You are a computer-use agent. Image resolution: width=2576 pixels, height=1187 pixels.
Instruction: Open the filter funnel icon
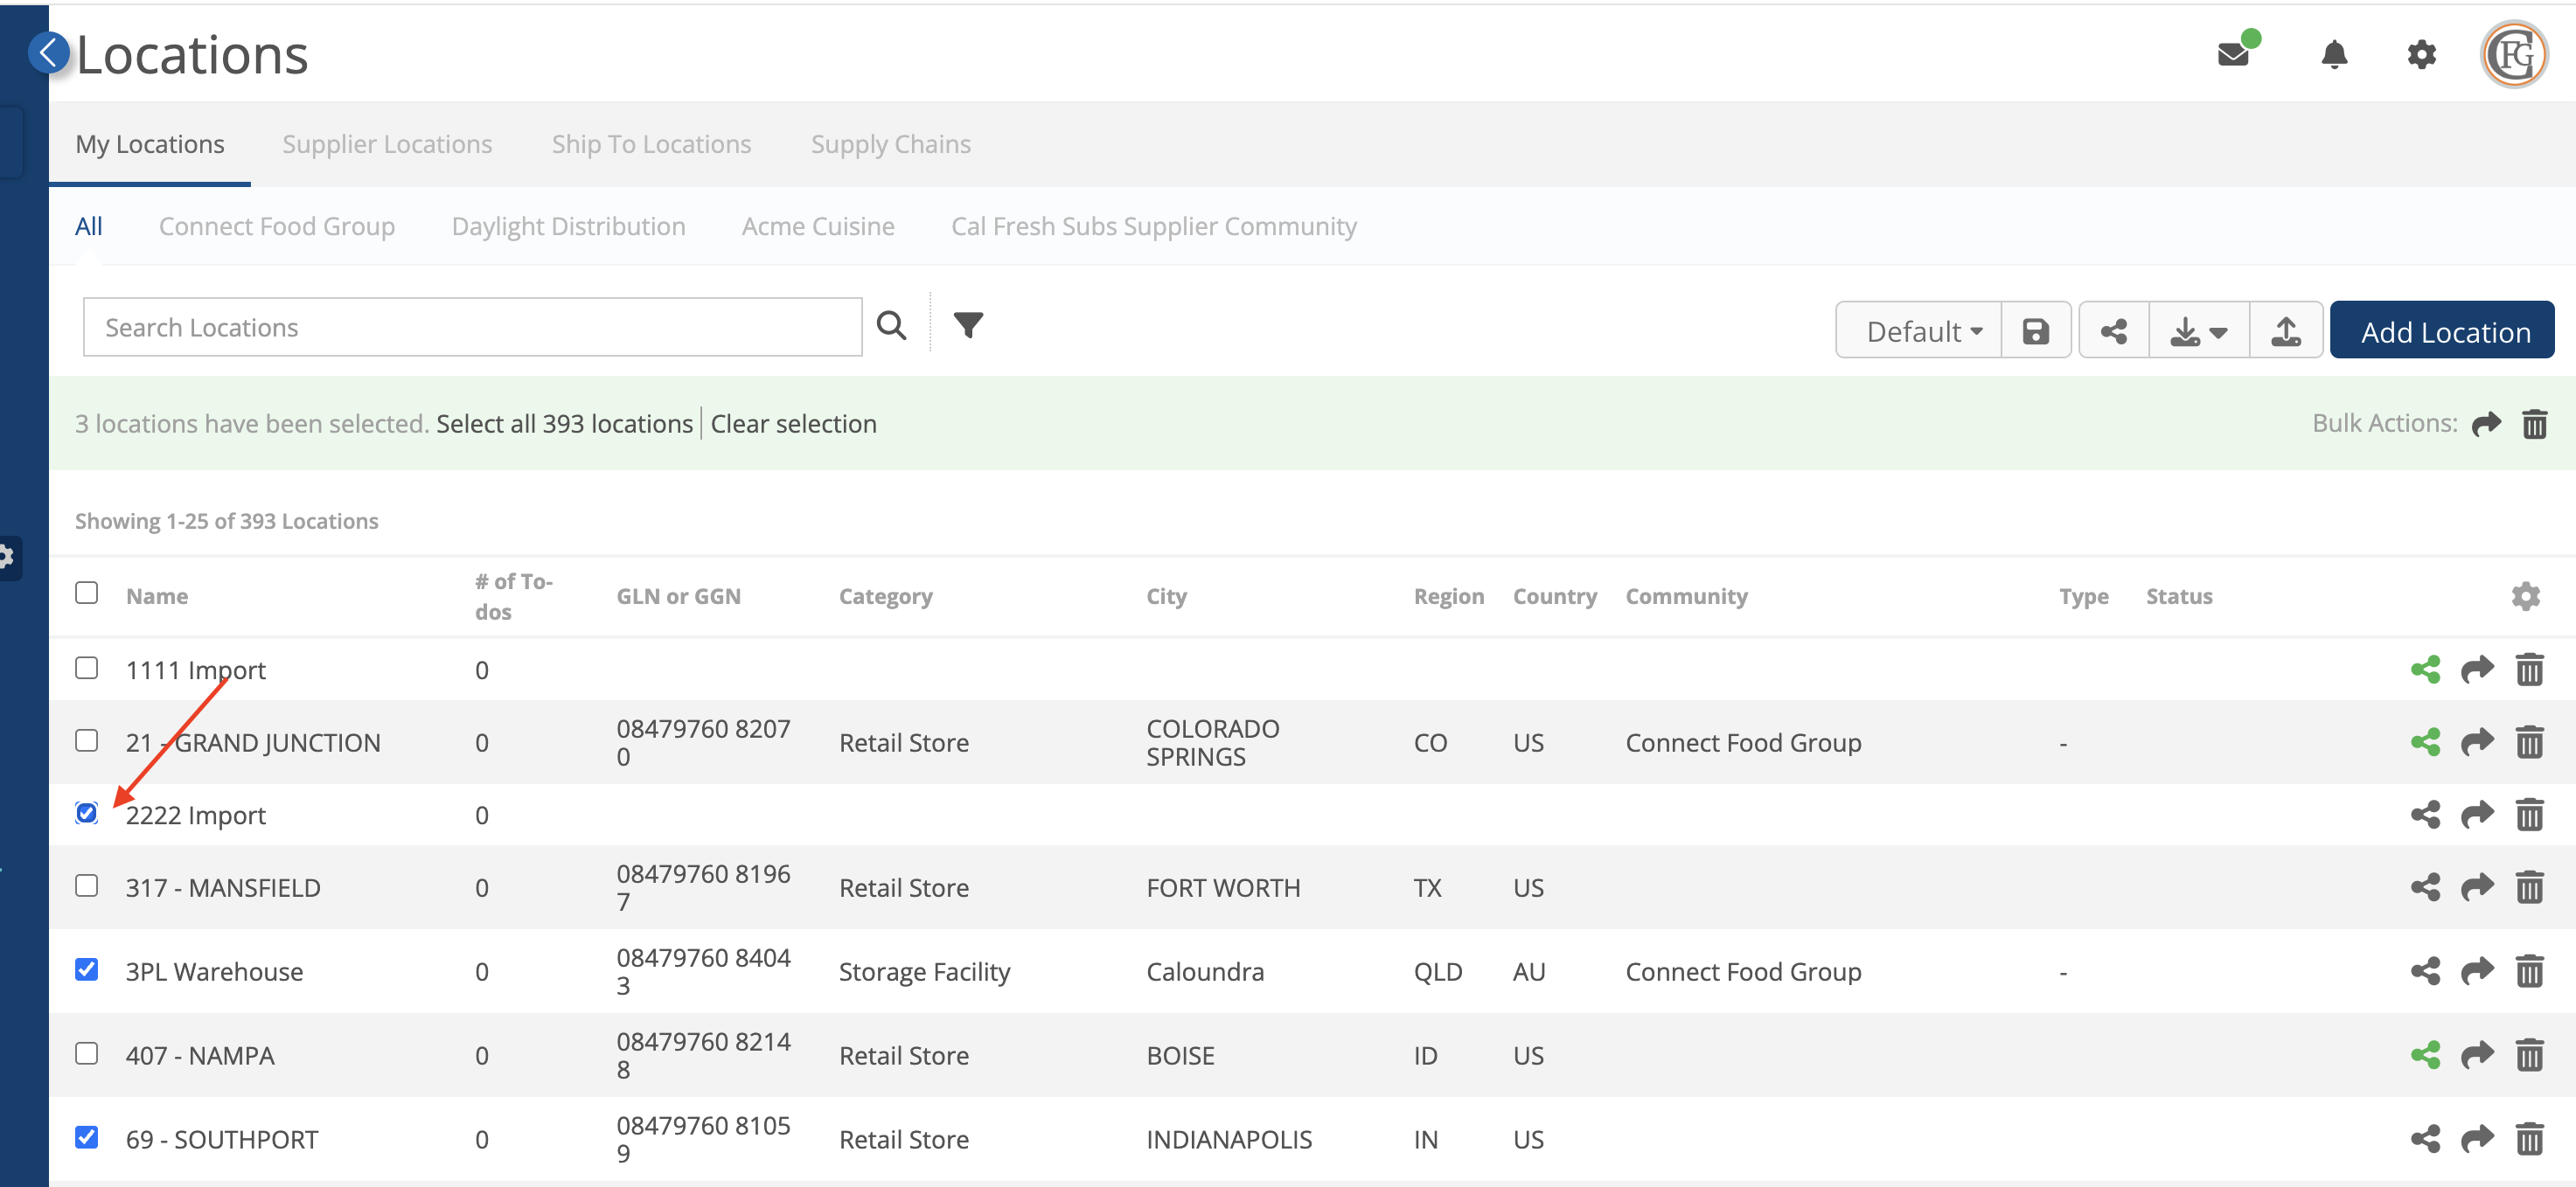coord(968,326)
